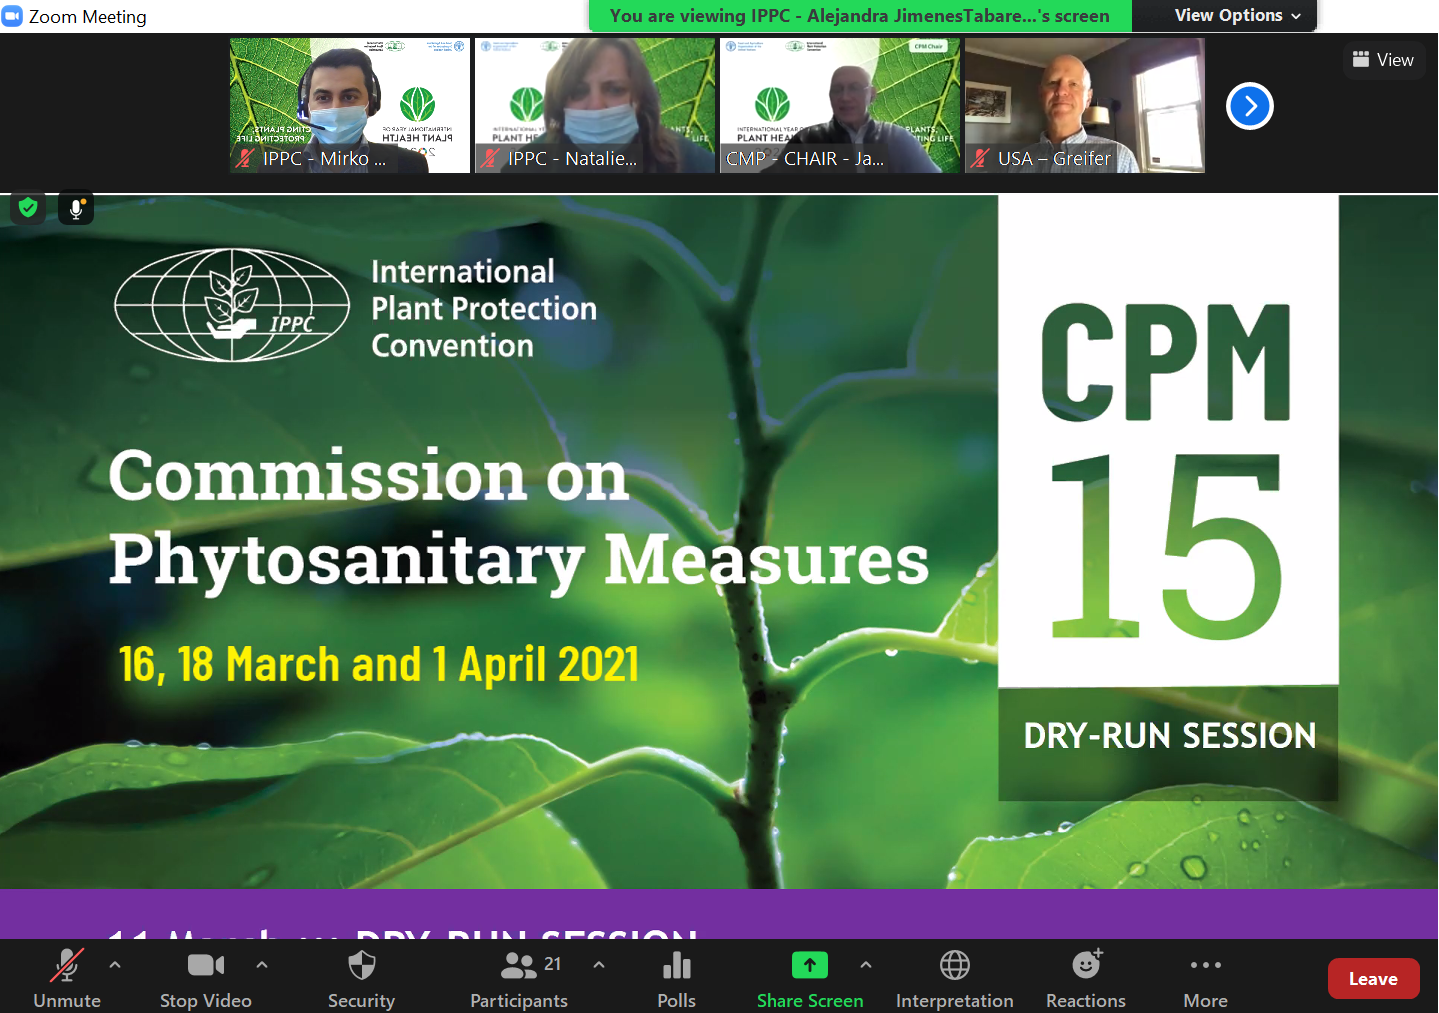1439x1013 pixels.
Task: Click the Unmute microphone icon
Action: click(x=67, y=965)
